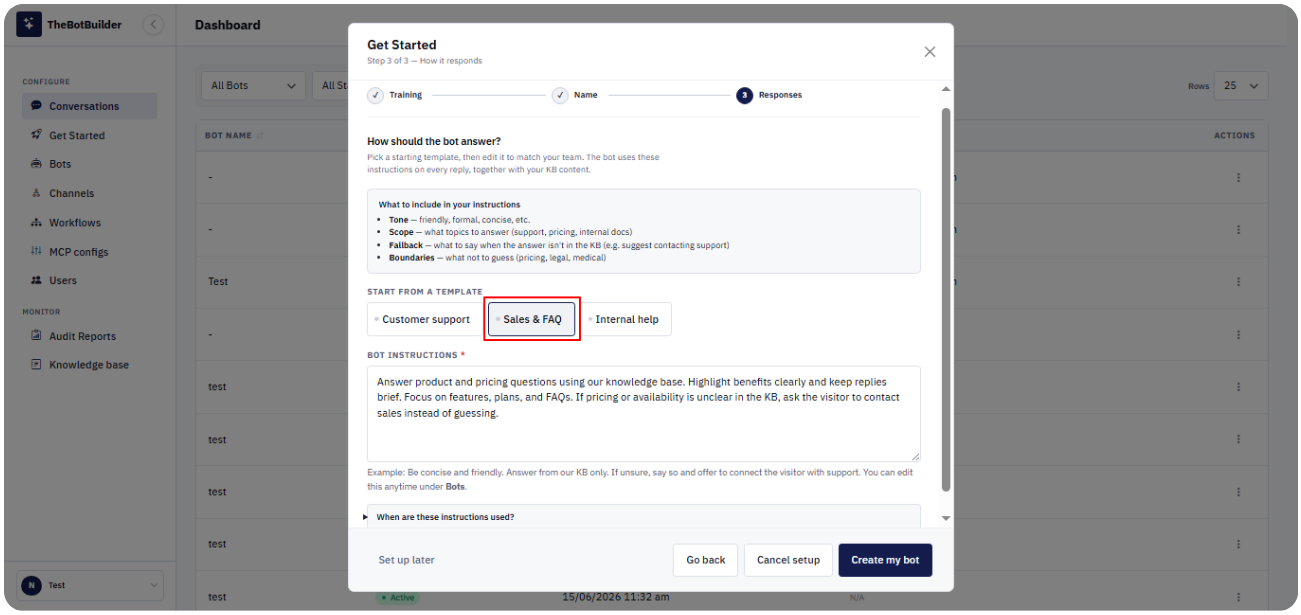Screen dimensions: 1301x615
Task: Collapse sidebar with chevron button
Action: pos(153,24)
